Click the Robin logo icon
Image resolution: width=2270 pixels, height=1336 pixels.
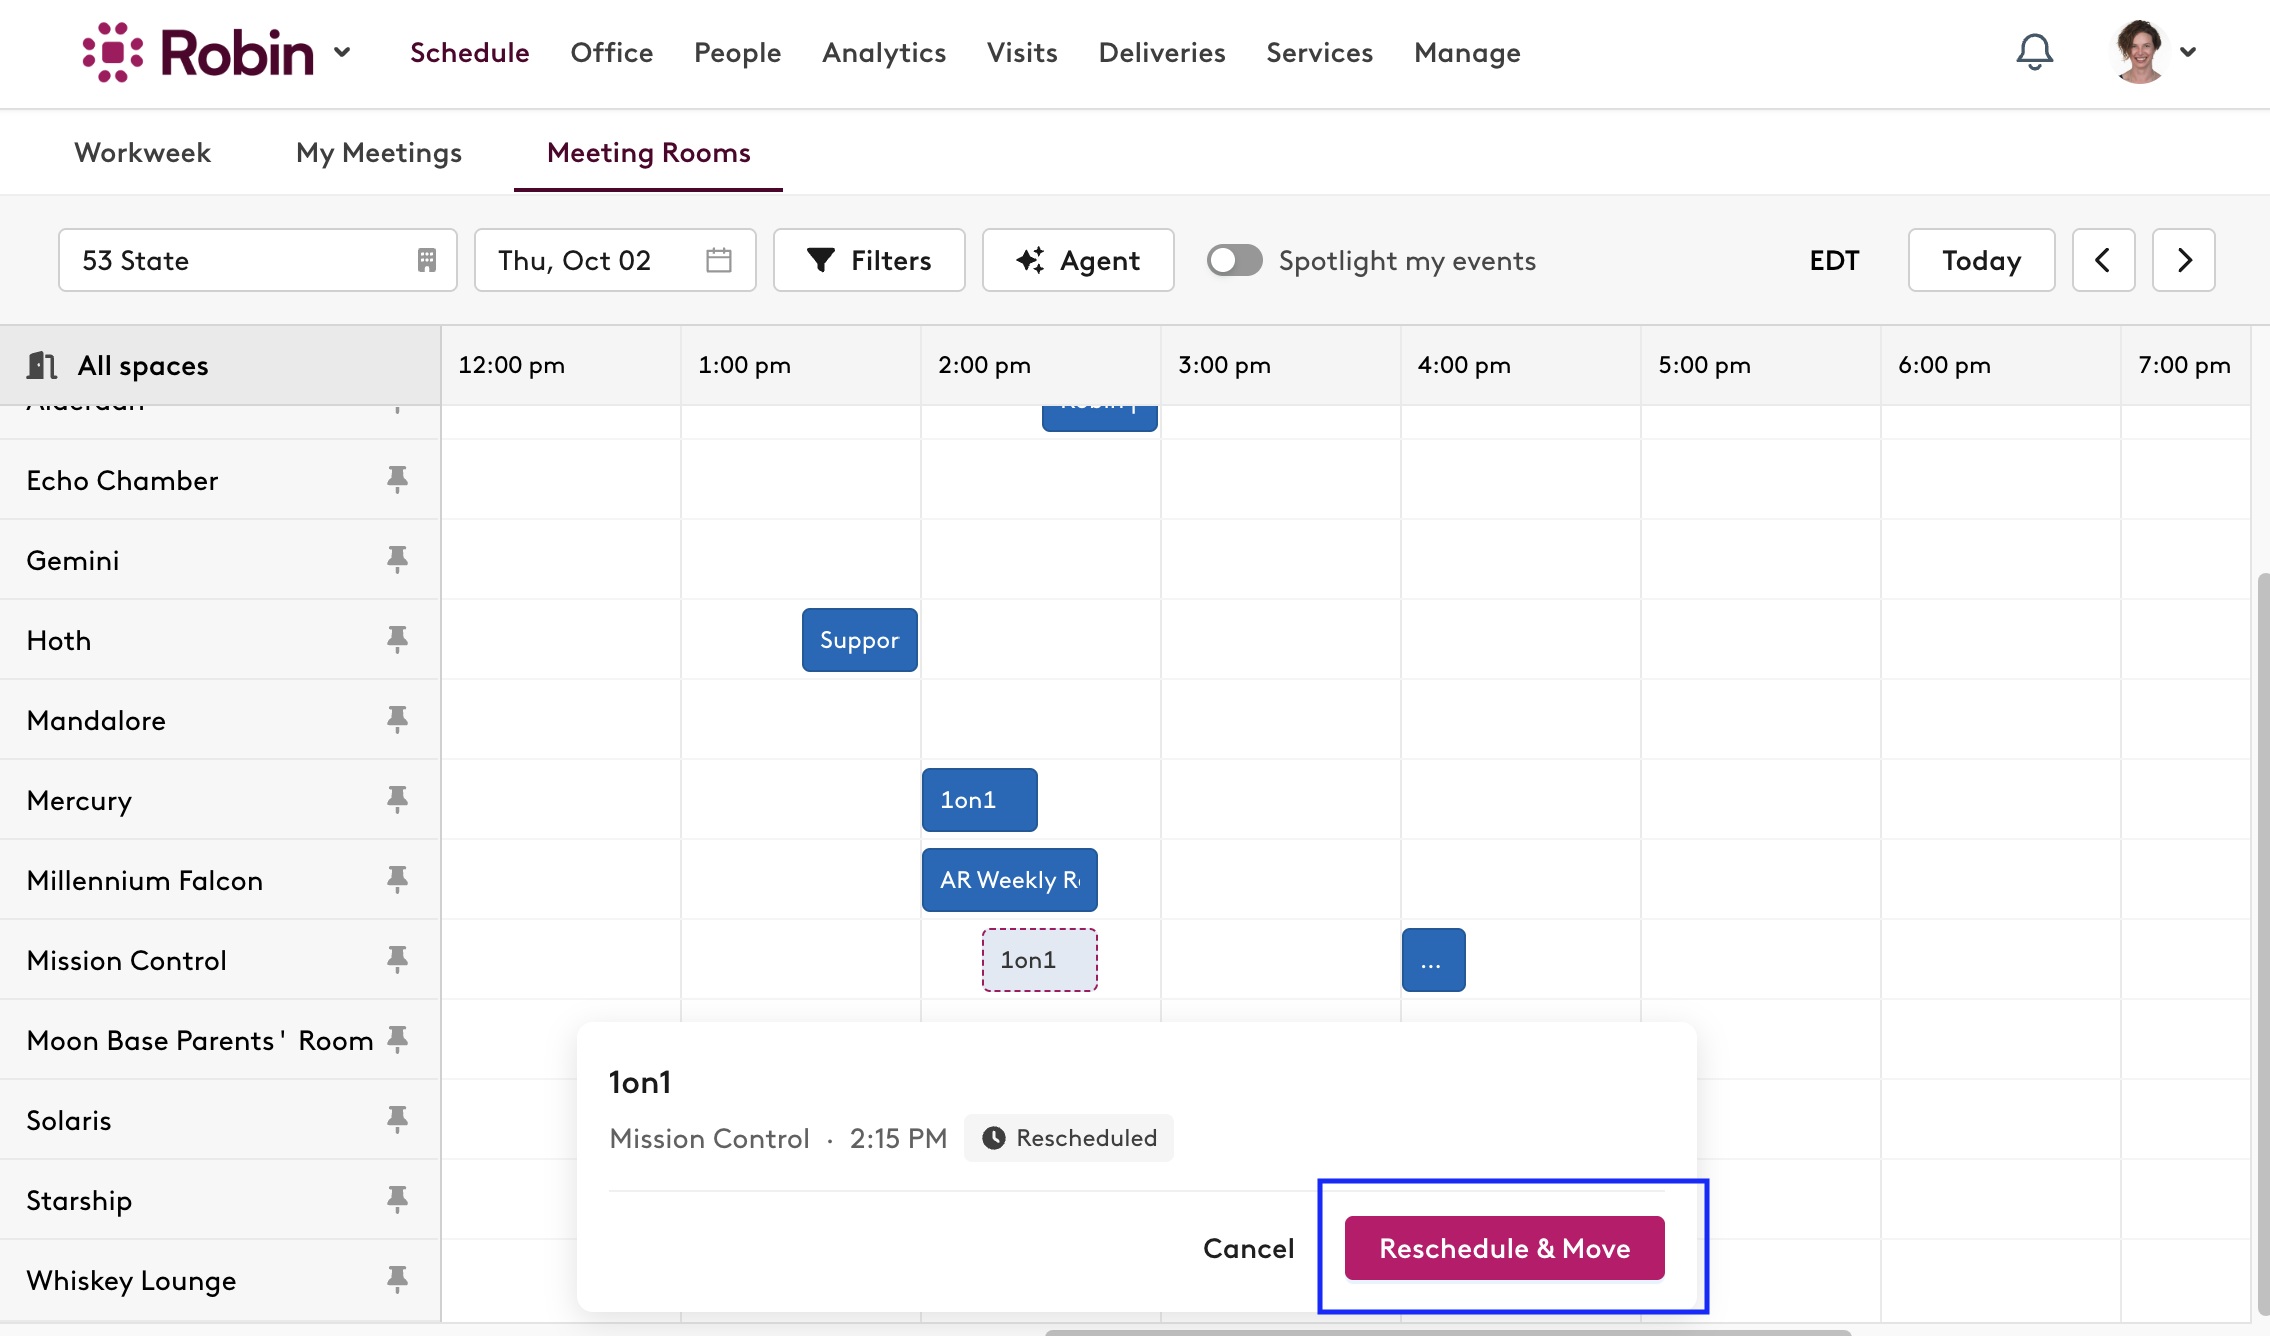[x=113, y=52]
